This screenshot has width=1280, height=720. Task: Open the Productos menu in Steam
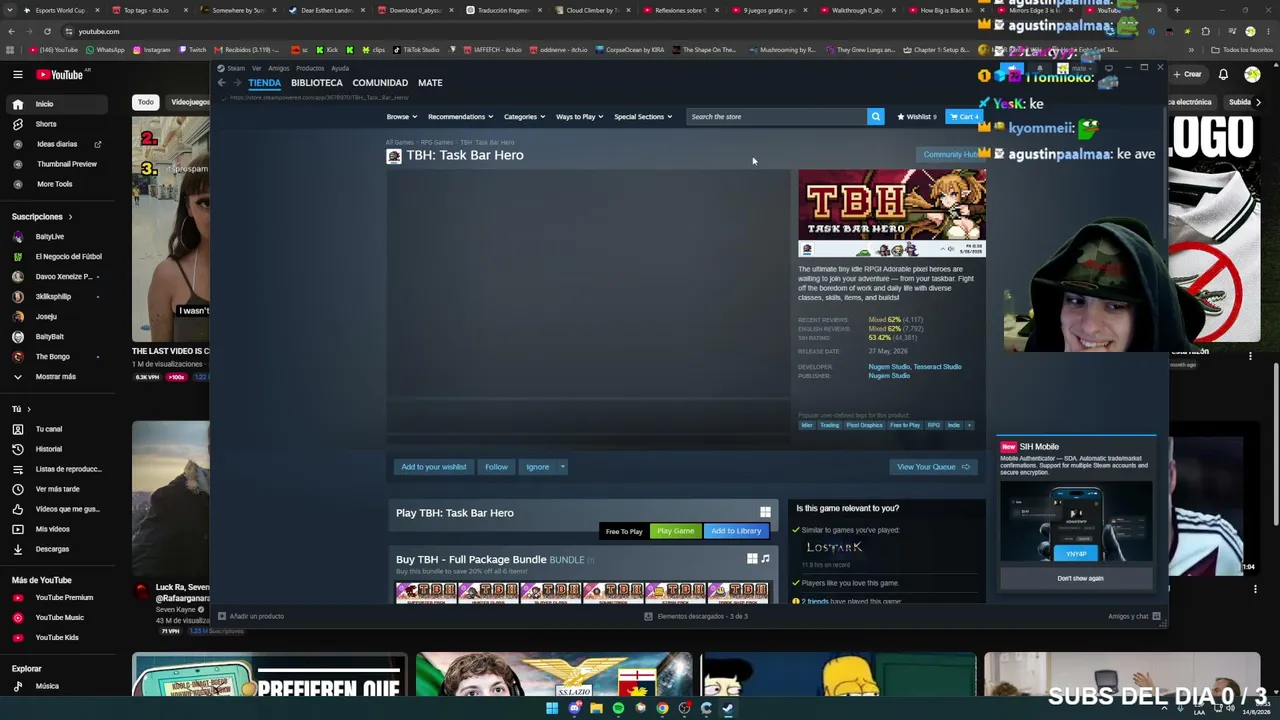point(310,69)
